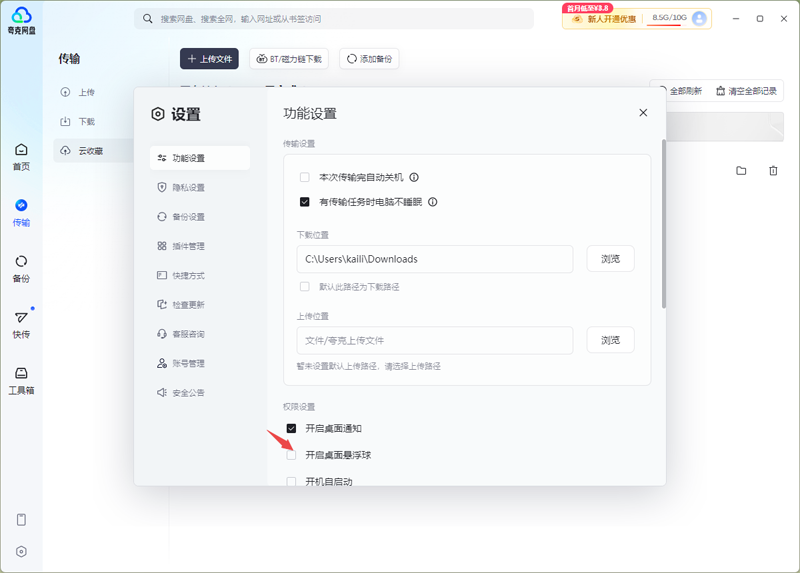Image resolution: width=800 pixels, height=573 pixels.
Task: Select 插件管理 in settings menu
Action: pyautogui.click(x=188, y=246)
